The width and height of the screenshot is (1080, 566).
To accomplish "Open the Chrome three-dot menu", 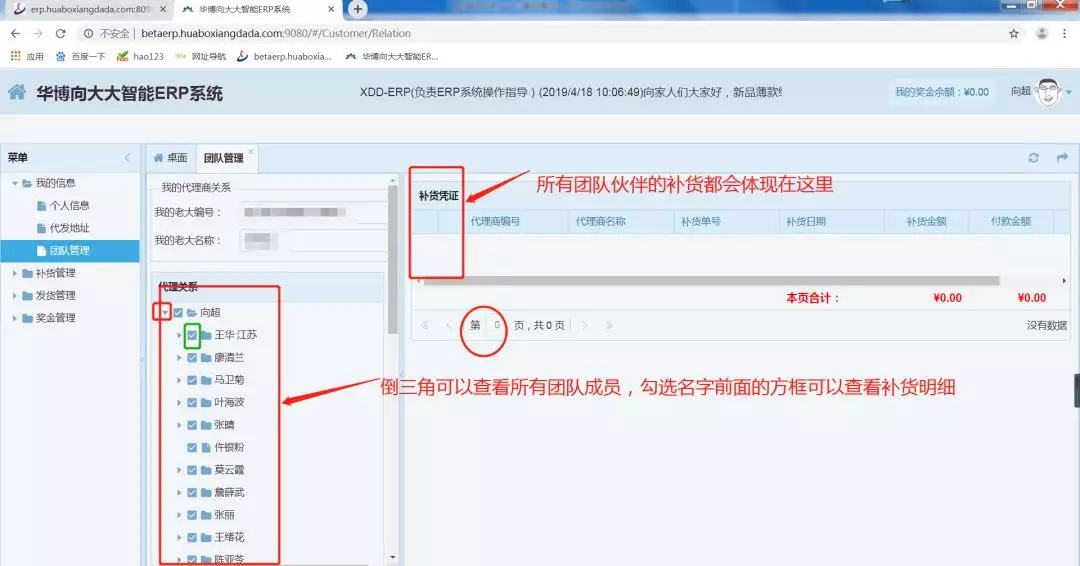I will pyautogui.click(x=1065, y=33).
